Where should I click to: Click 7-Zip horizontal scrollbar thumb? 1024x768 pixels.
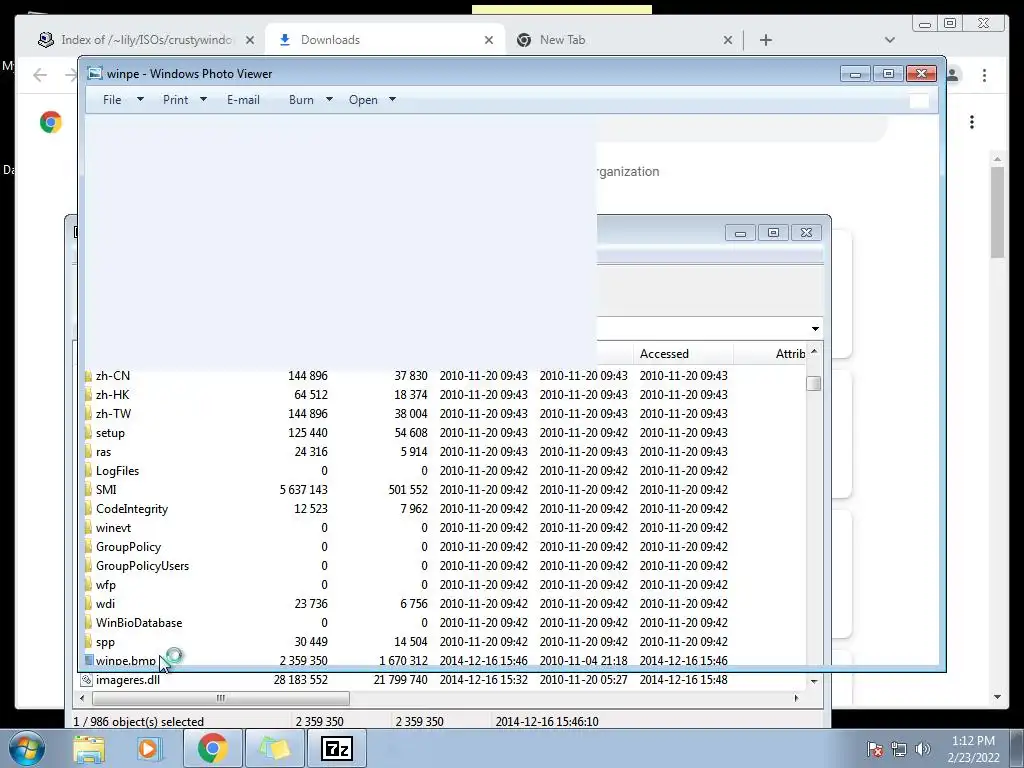coord(221,698)
